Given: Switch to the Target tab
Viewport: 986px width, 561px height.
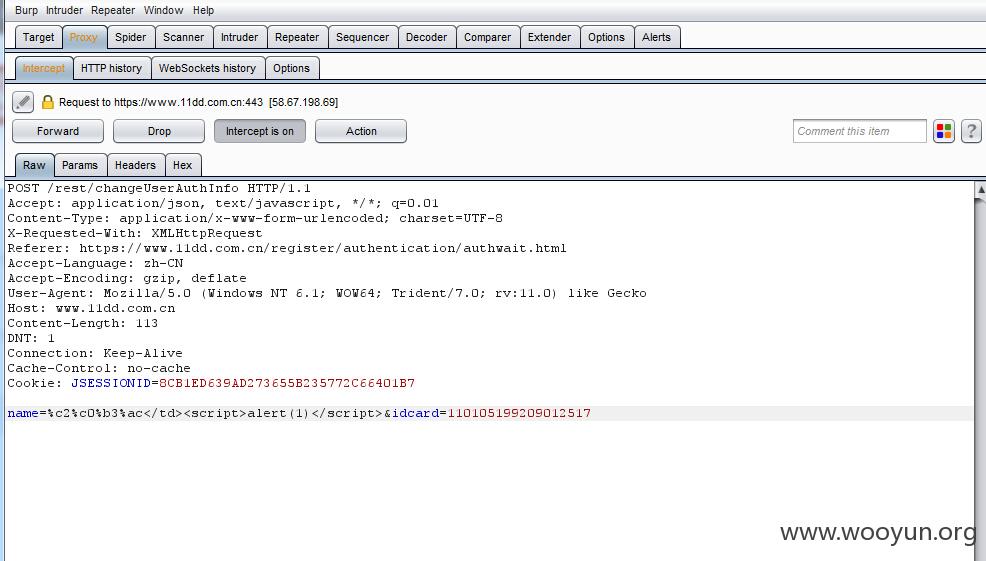Looking at the screenshot, I should coord(38,37).
